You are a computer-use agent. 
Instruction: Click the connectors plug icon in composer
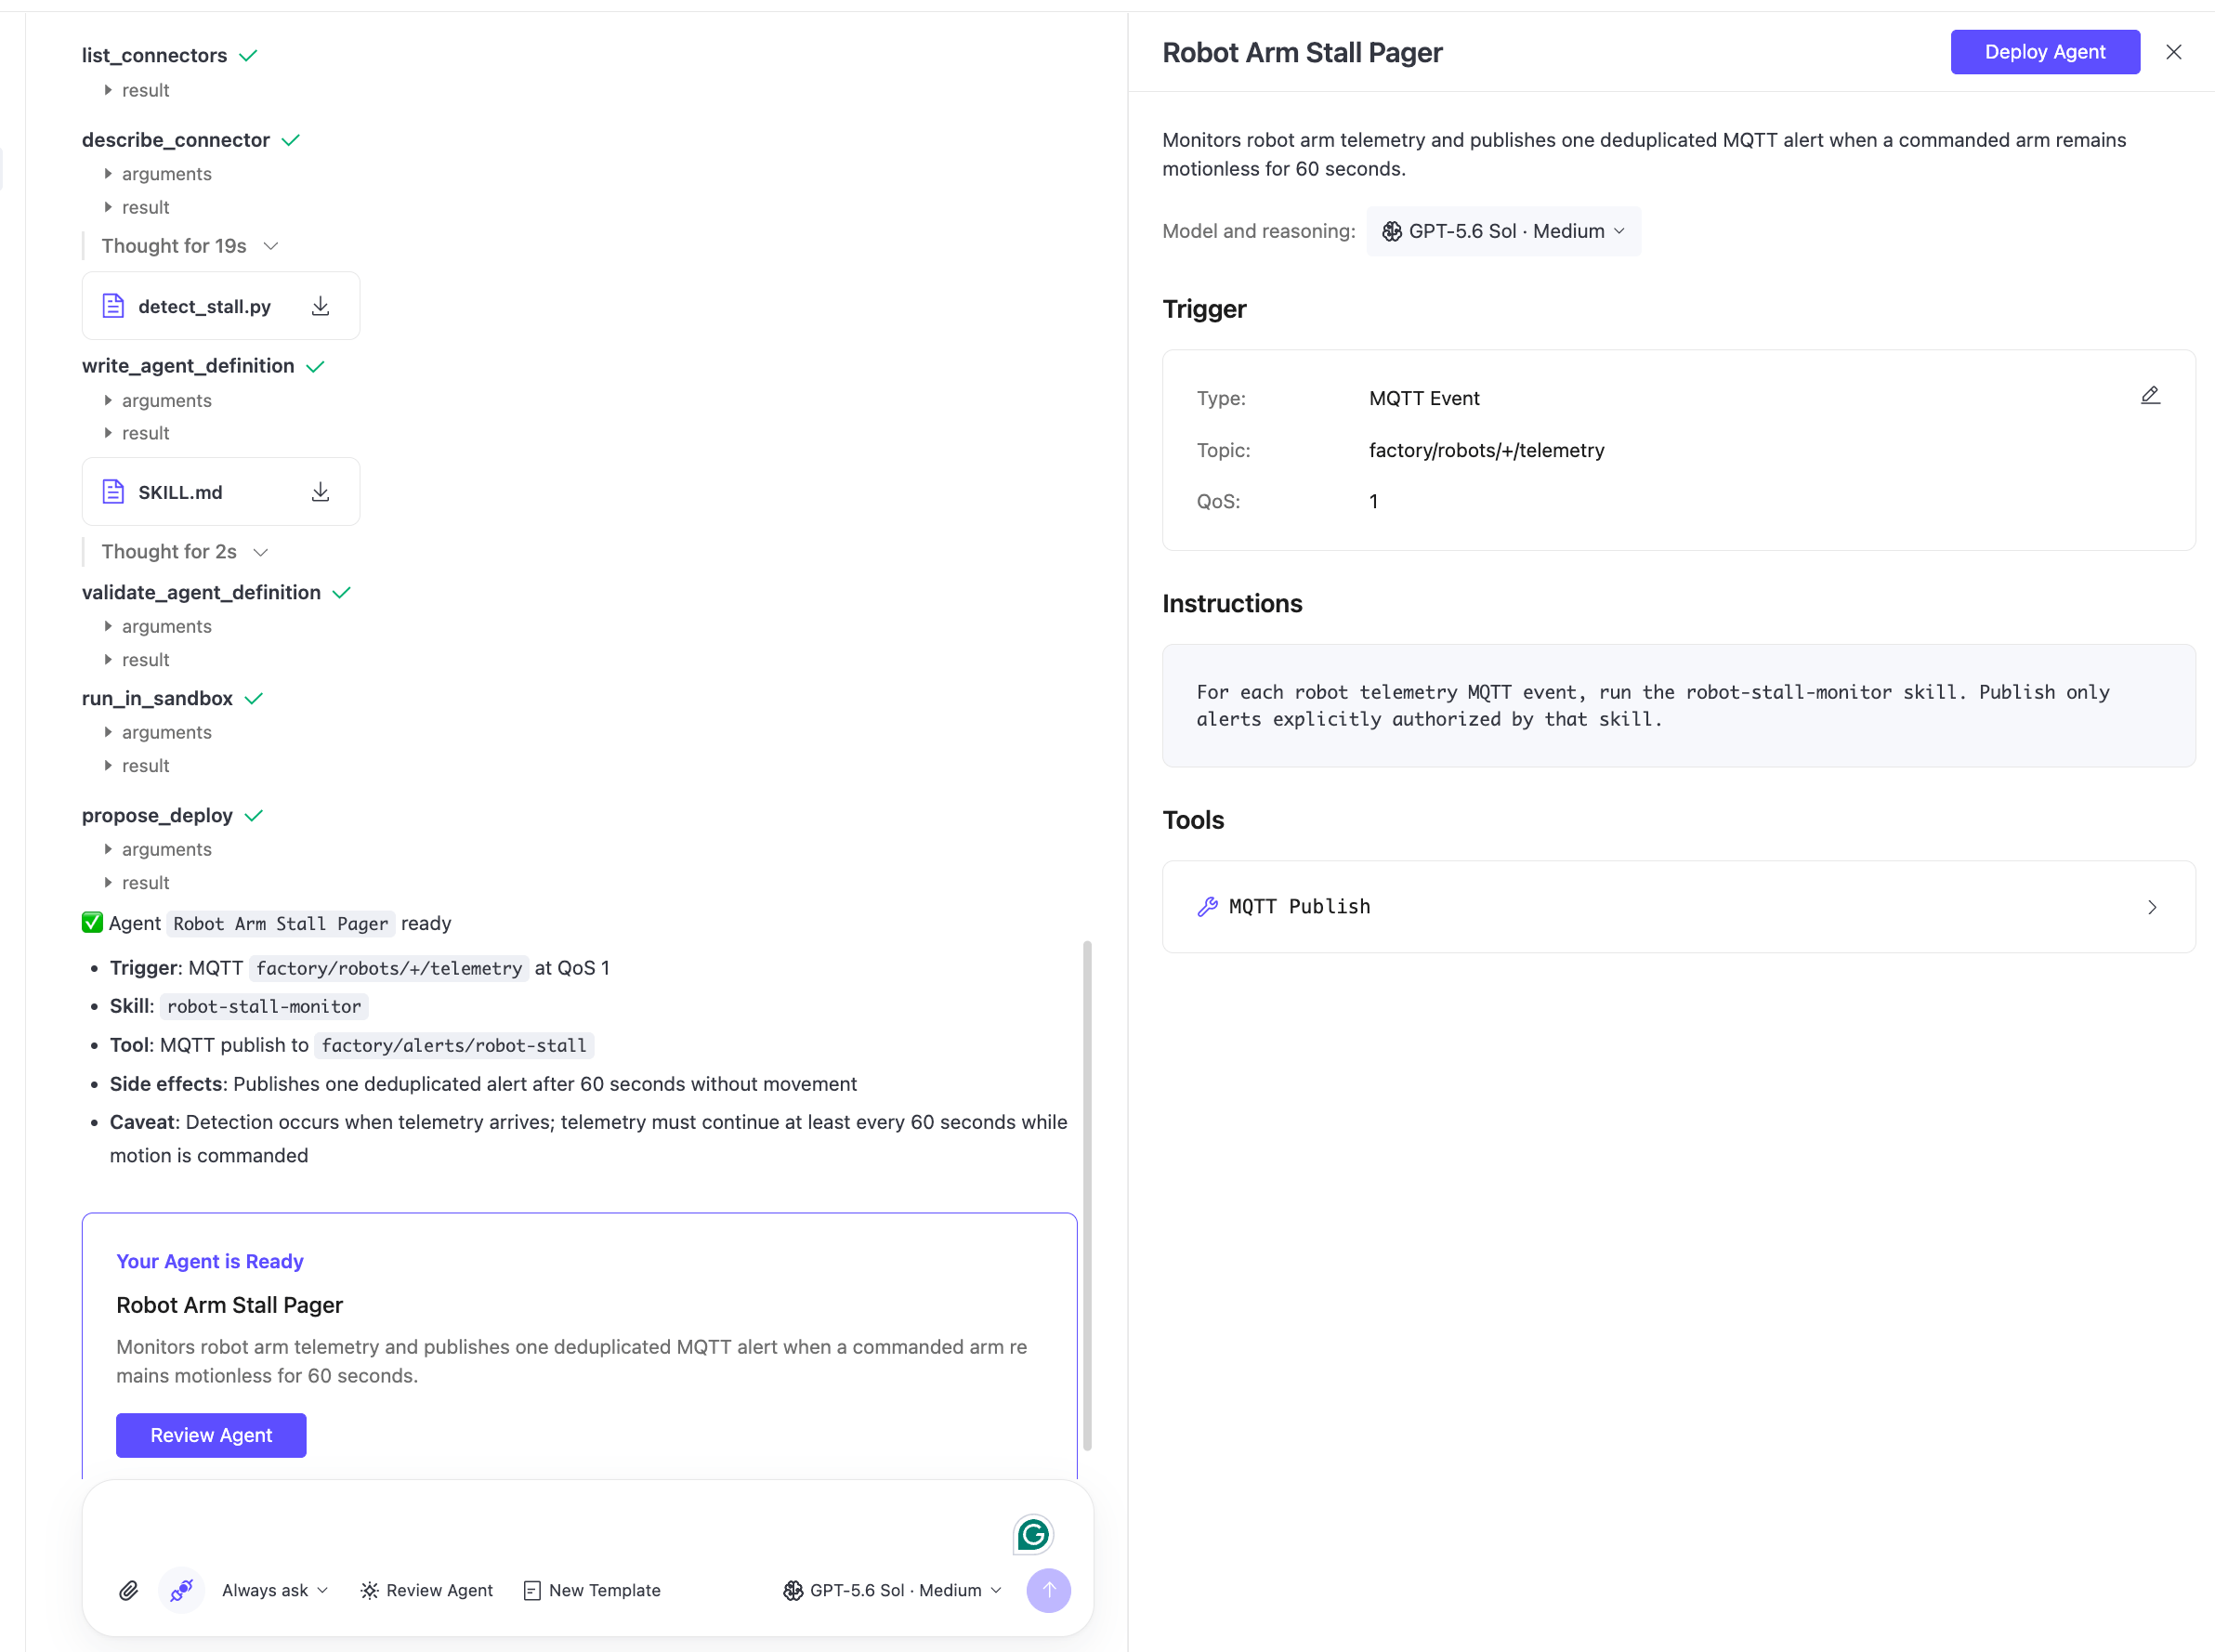pyautogui.click(x=181, y=1590)
